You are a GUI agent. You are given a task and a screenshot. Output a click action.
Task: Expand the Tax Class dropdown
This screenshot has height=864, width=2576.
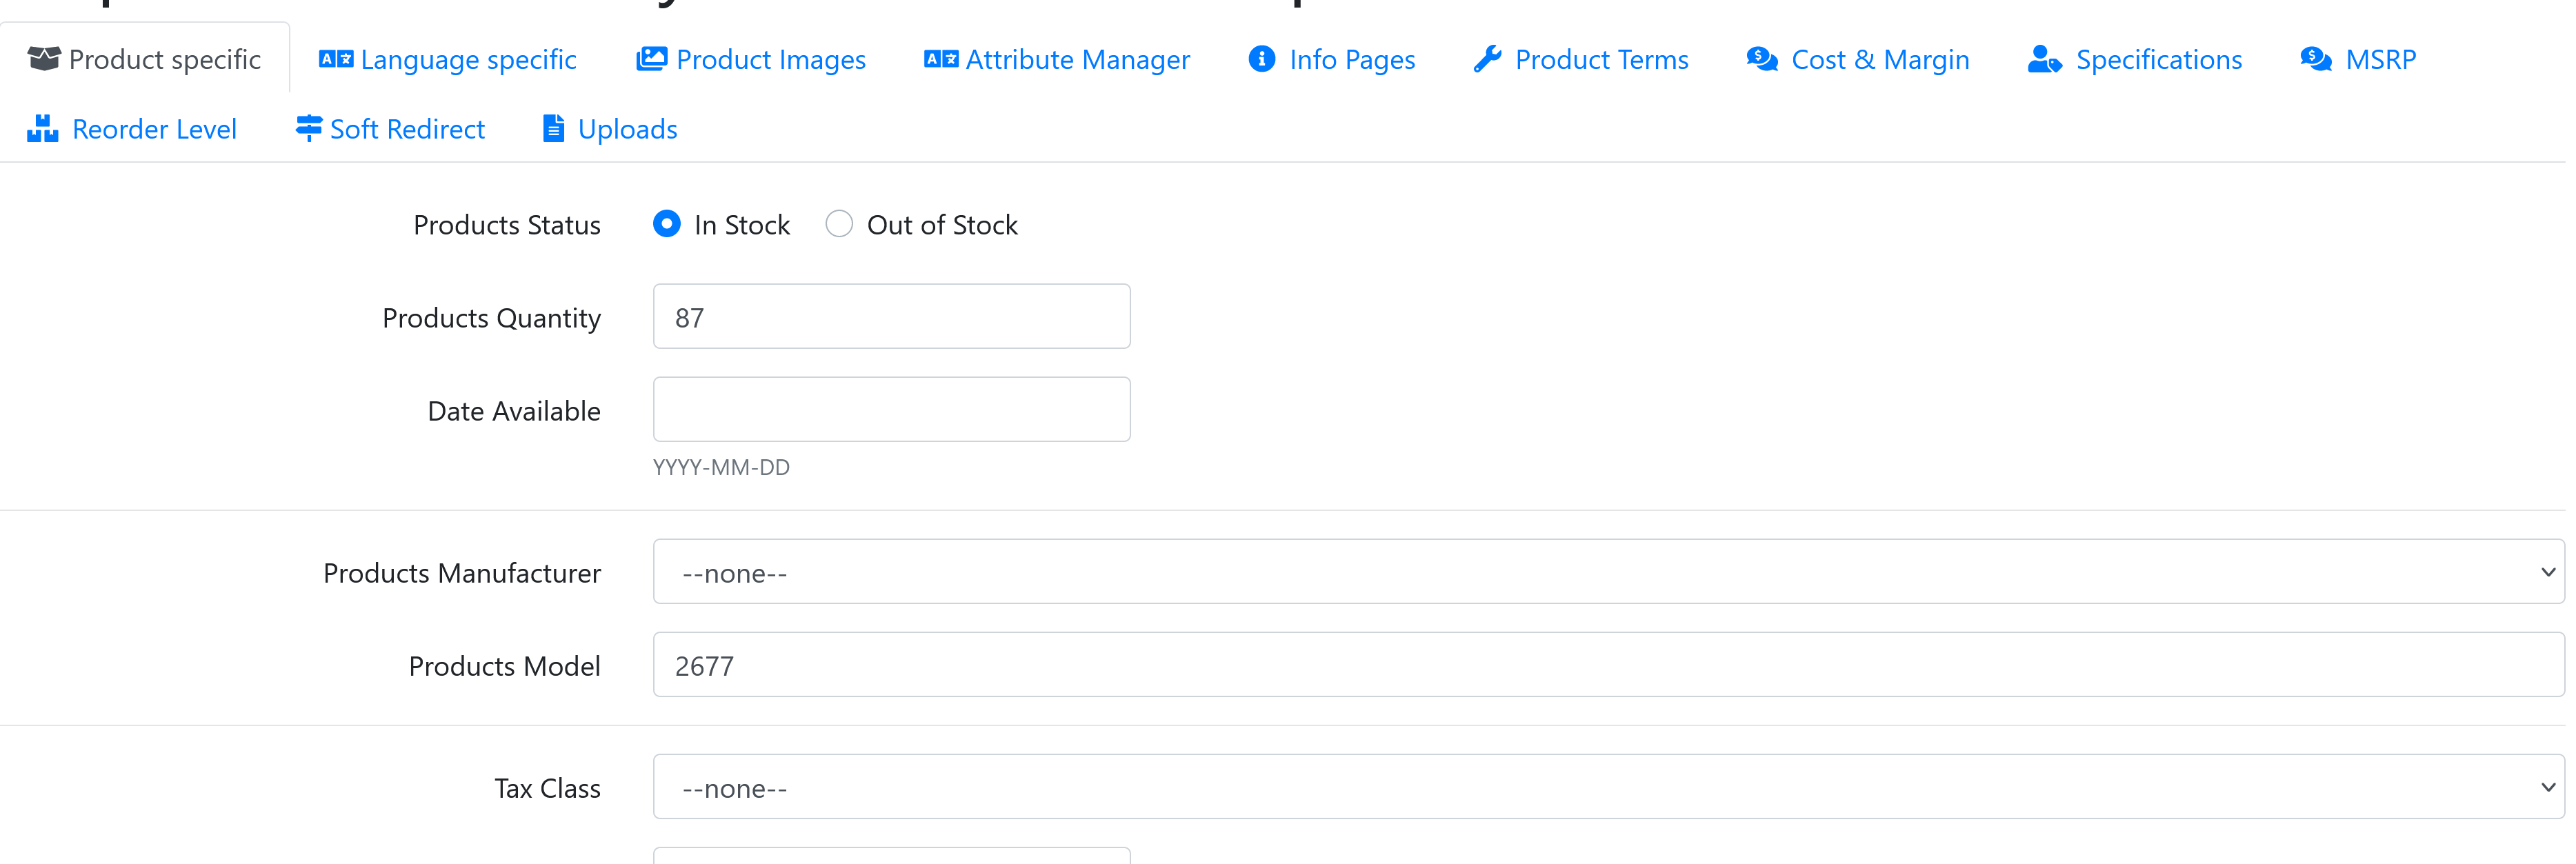tap(1608, 787)
